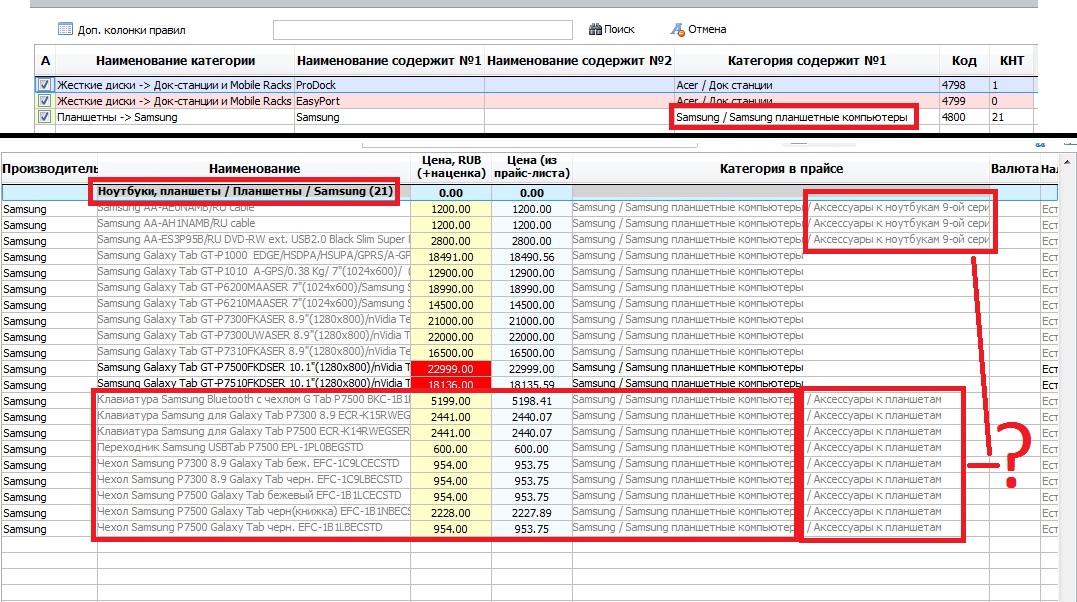Select 'Acer / Док станции' cell in ProDock row

tap(806, 85)
